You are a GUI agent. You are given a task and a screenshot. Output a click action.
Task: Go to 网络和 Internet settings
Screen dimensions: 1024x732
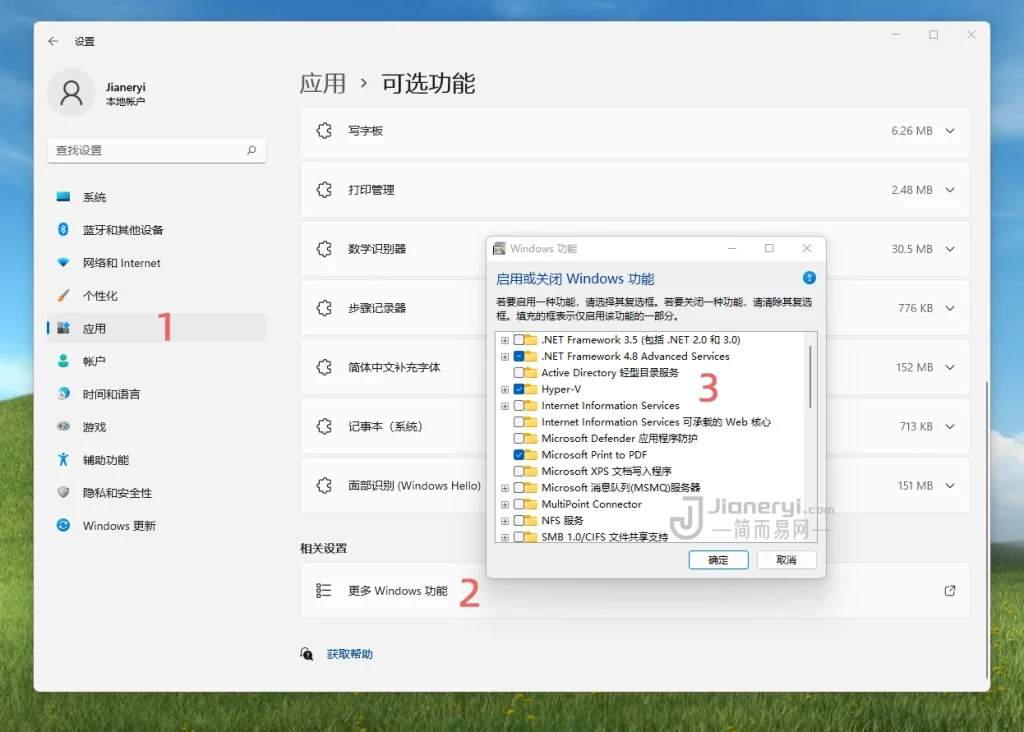pyautogui.click(x=157, y=263)
